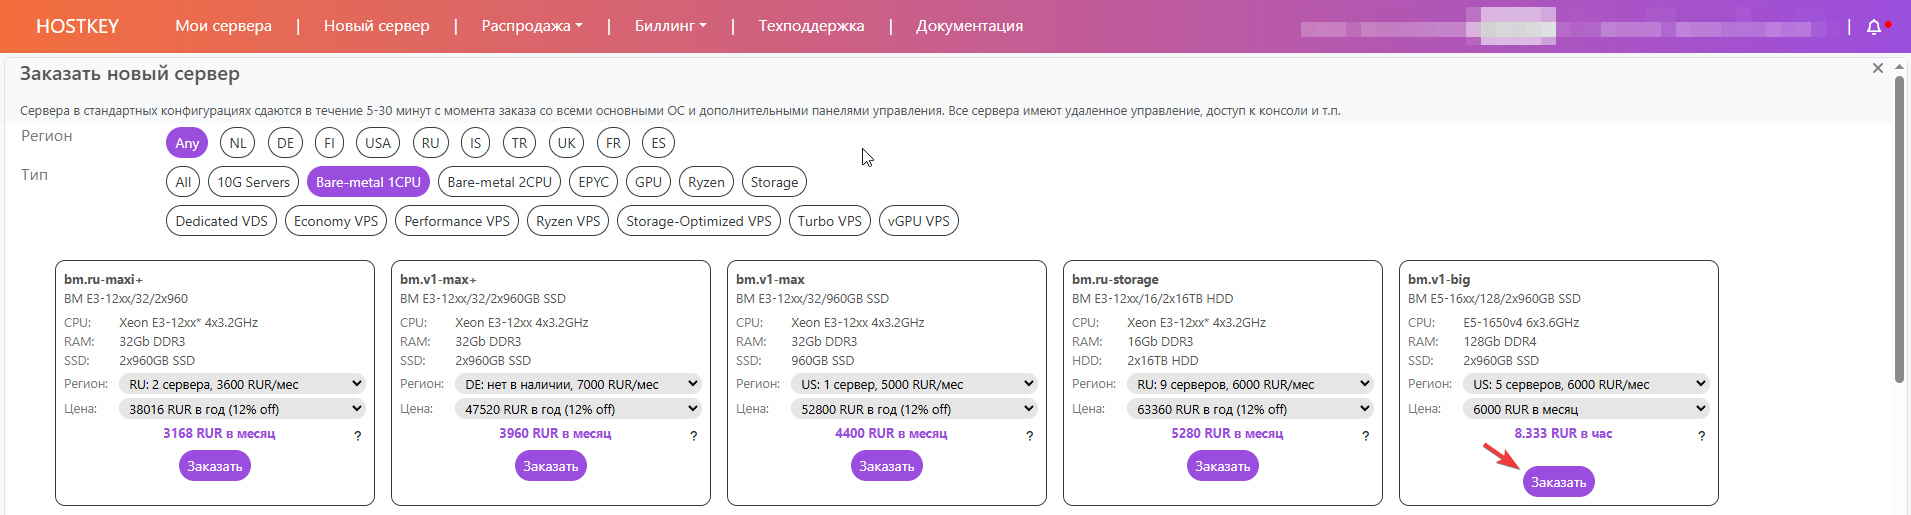Click the bm.ru-storage card title
Viewport: 1911px width, 515px height.
coord(1115,279)
